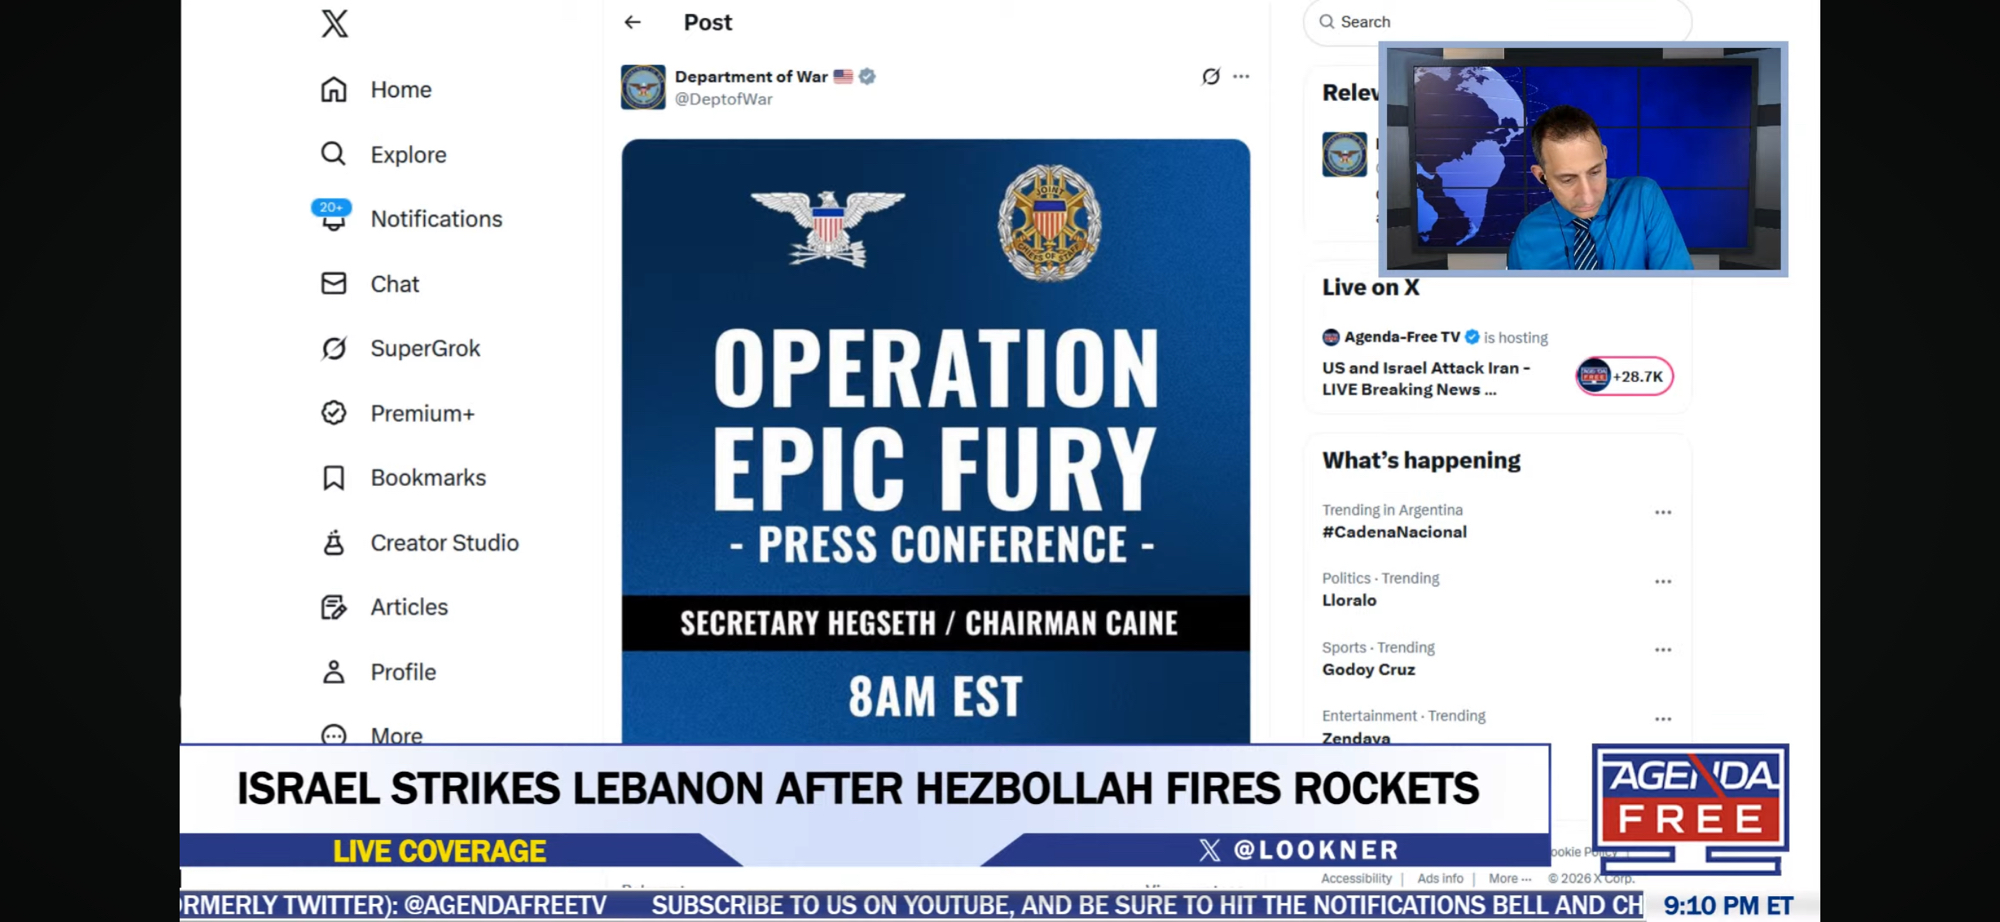Open the Bookmarks icon

(x=334, y=477)
